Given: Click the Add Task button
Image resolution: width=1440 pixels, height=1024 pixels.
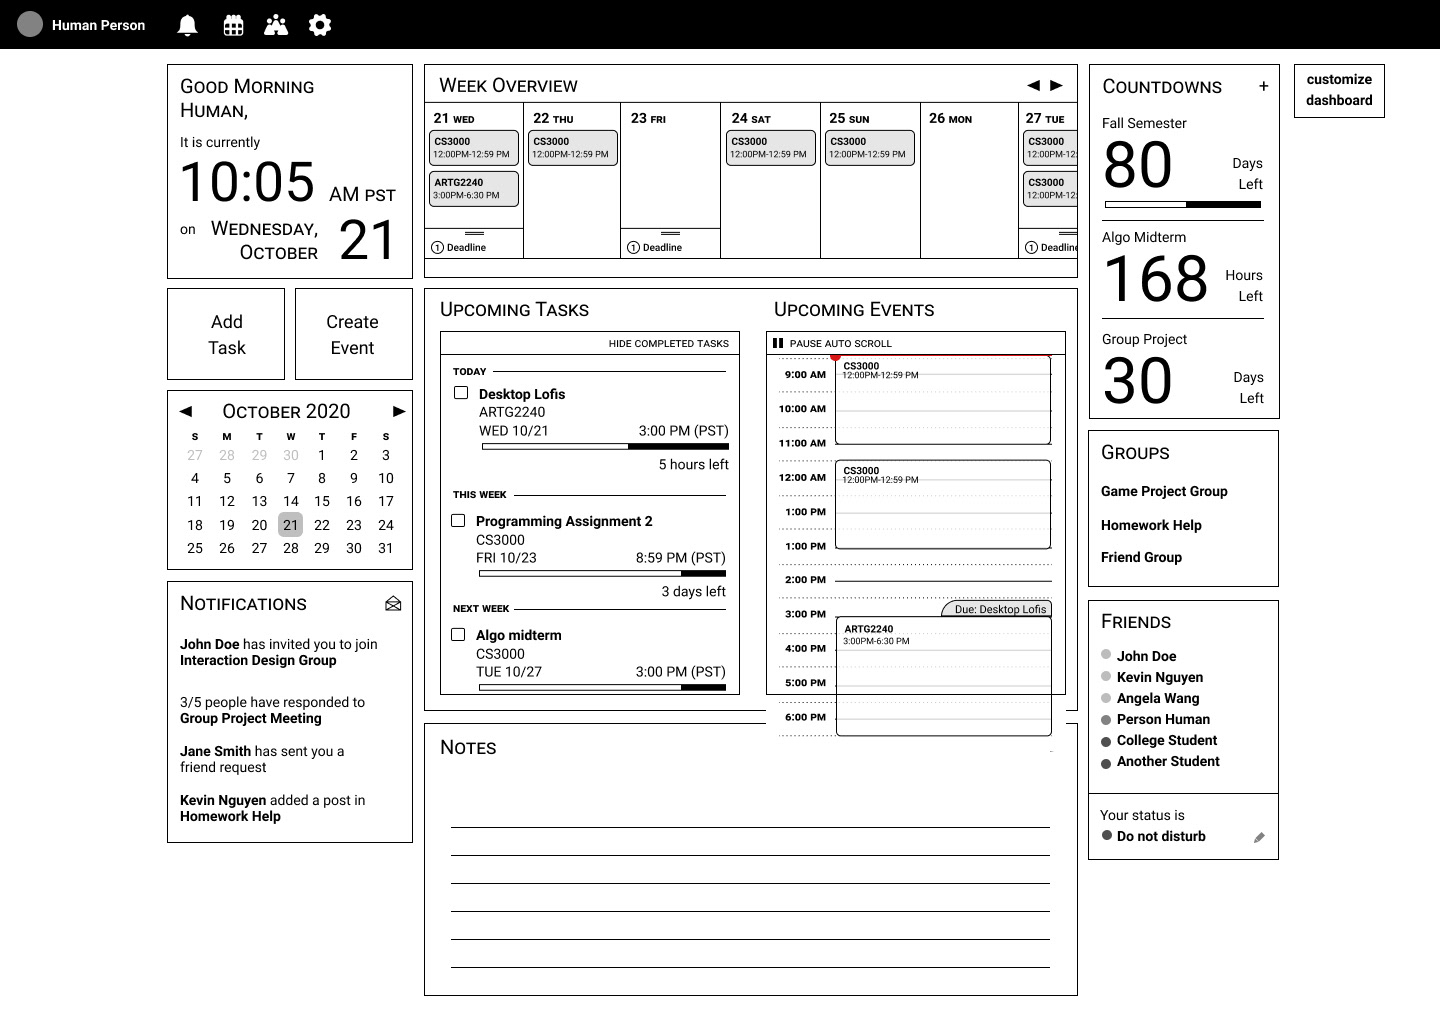Looking at the screenshot, I should 226,334.
